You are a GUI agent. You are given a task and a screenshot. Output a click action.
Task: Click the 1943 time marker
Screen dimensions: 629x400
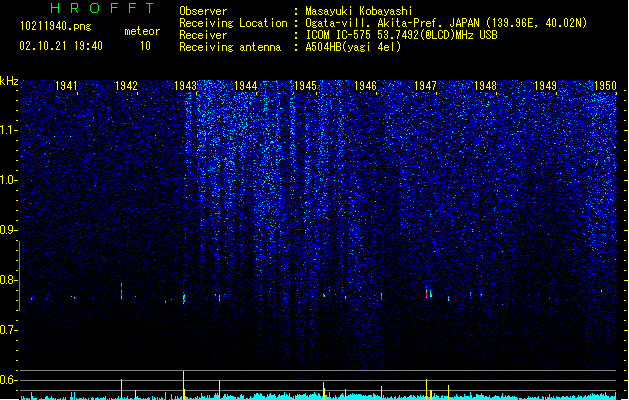(x=186, y=86)
